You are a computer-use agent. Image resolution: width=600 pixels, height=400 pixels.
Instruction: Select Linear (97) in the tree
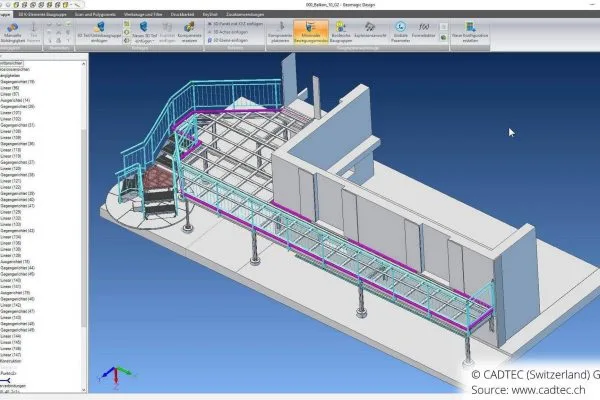(x=10, y=94)
